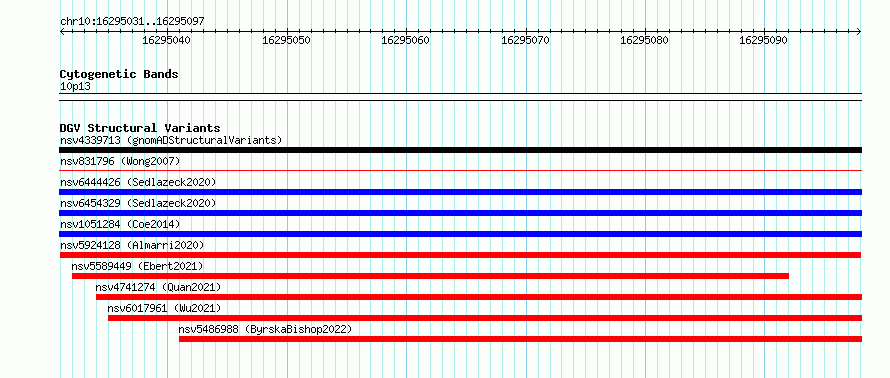Click ruler position 16295070
This screenshot has height=378, width=890.
(526, 40)
